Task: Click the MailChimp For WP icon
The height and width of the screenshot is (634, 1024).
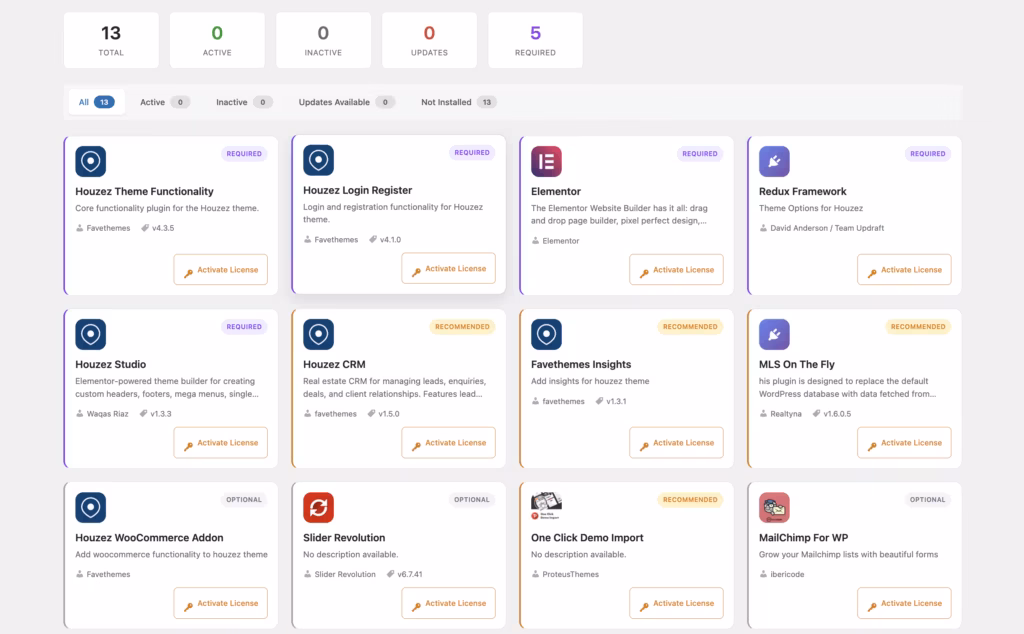Action: coord(775,507)
